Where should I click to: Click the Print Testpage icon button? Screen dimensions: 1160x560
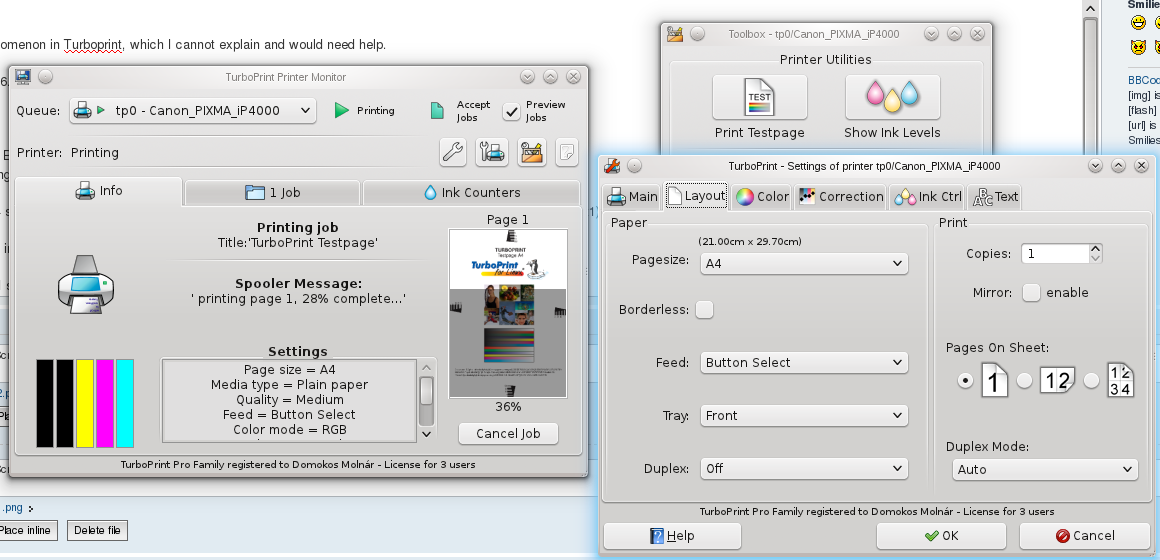pyautogui.click(x=760, y=98)
